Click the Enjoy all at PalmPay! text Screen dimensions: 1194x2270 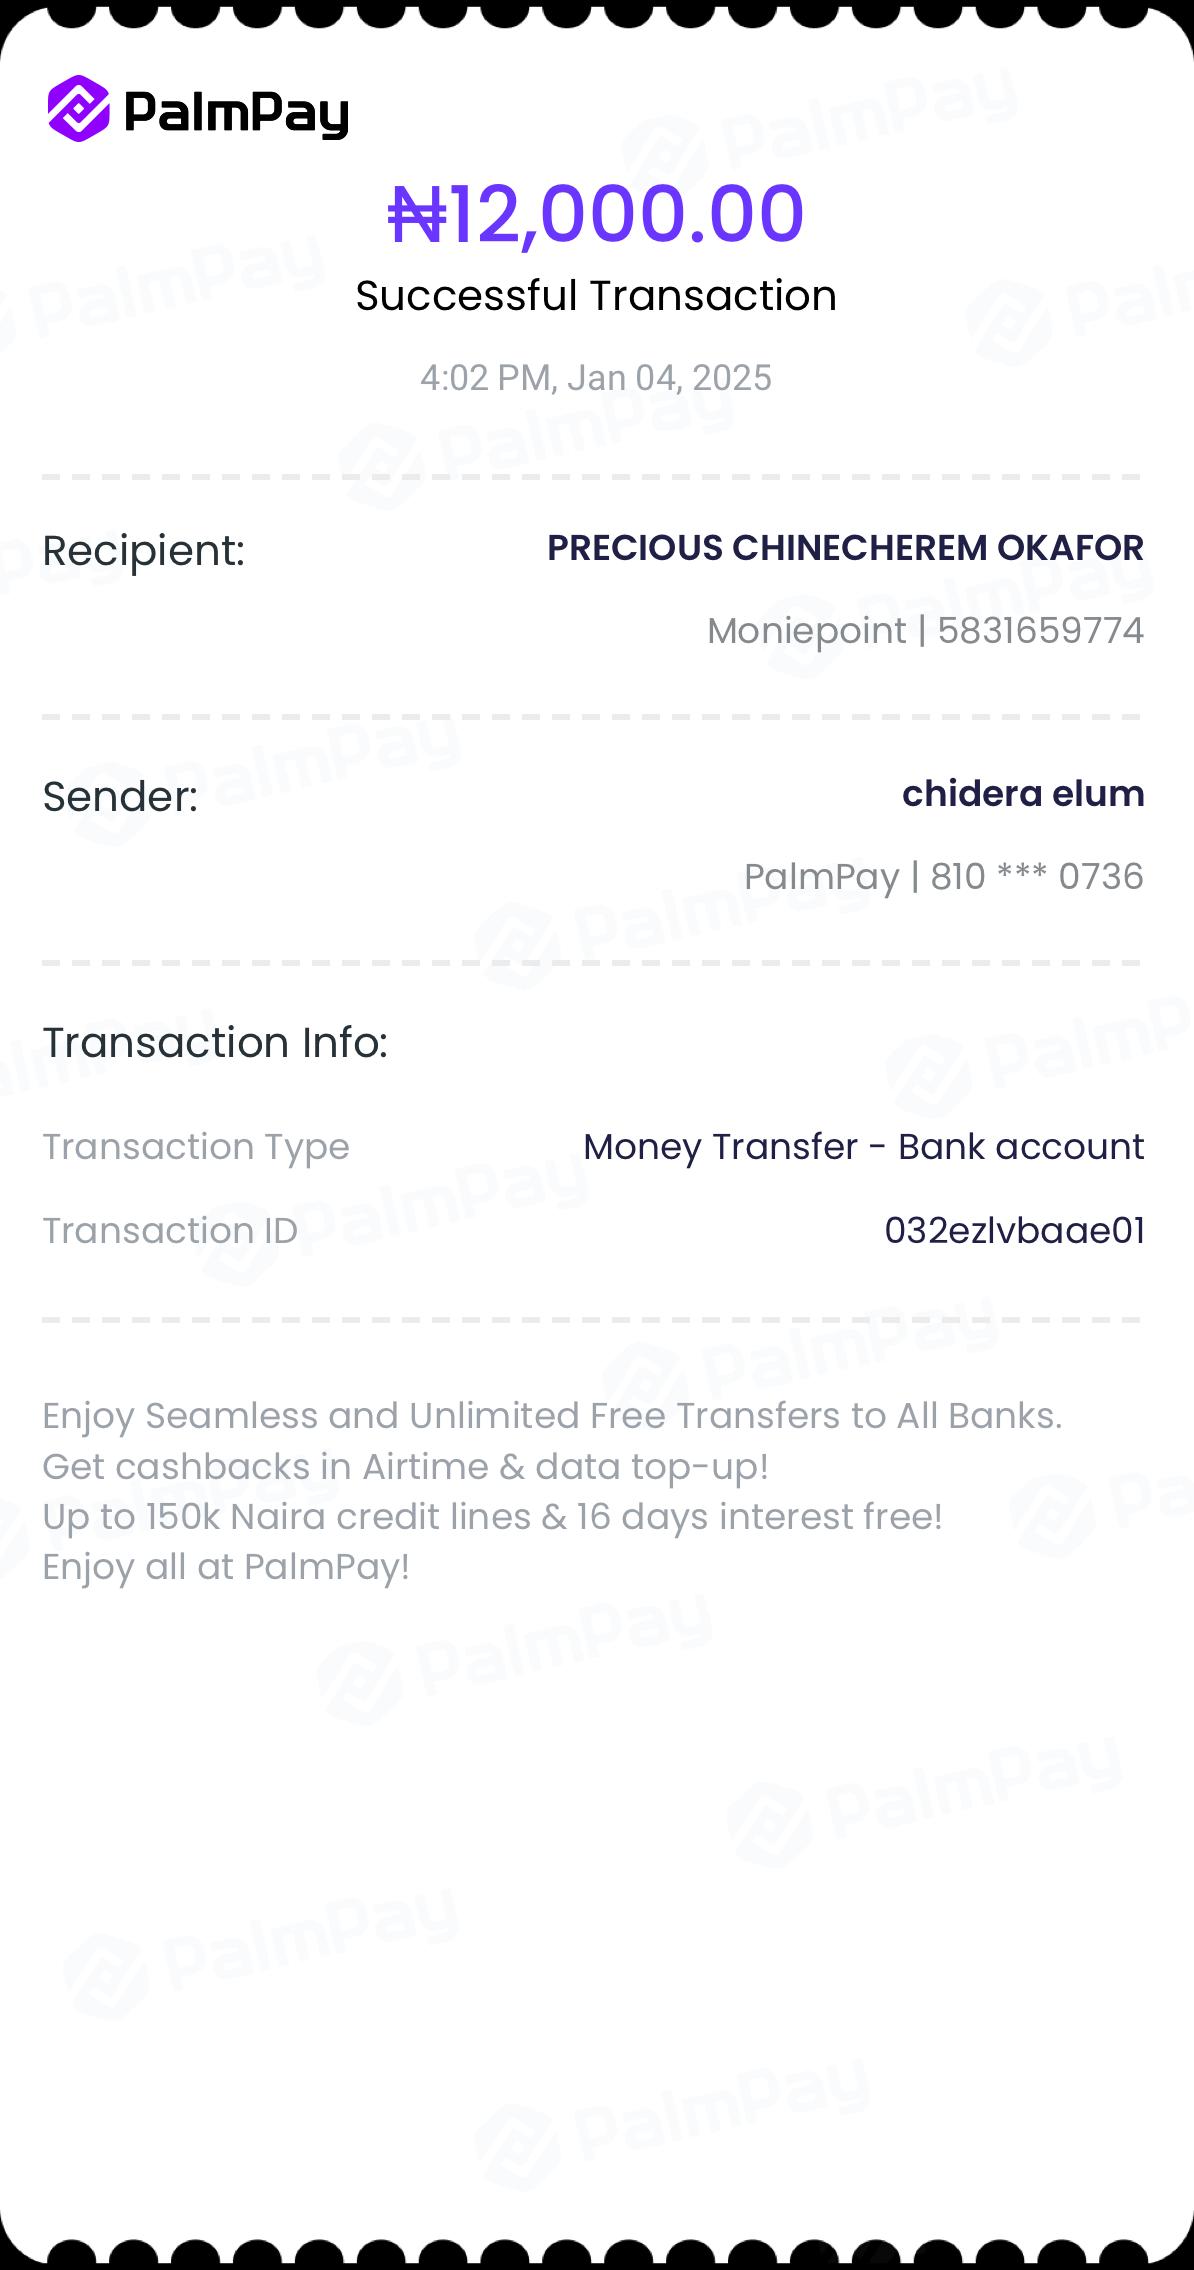[x=226, y=1567]
